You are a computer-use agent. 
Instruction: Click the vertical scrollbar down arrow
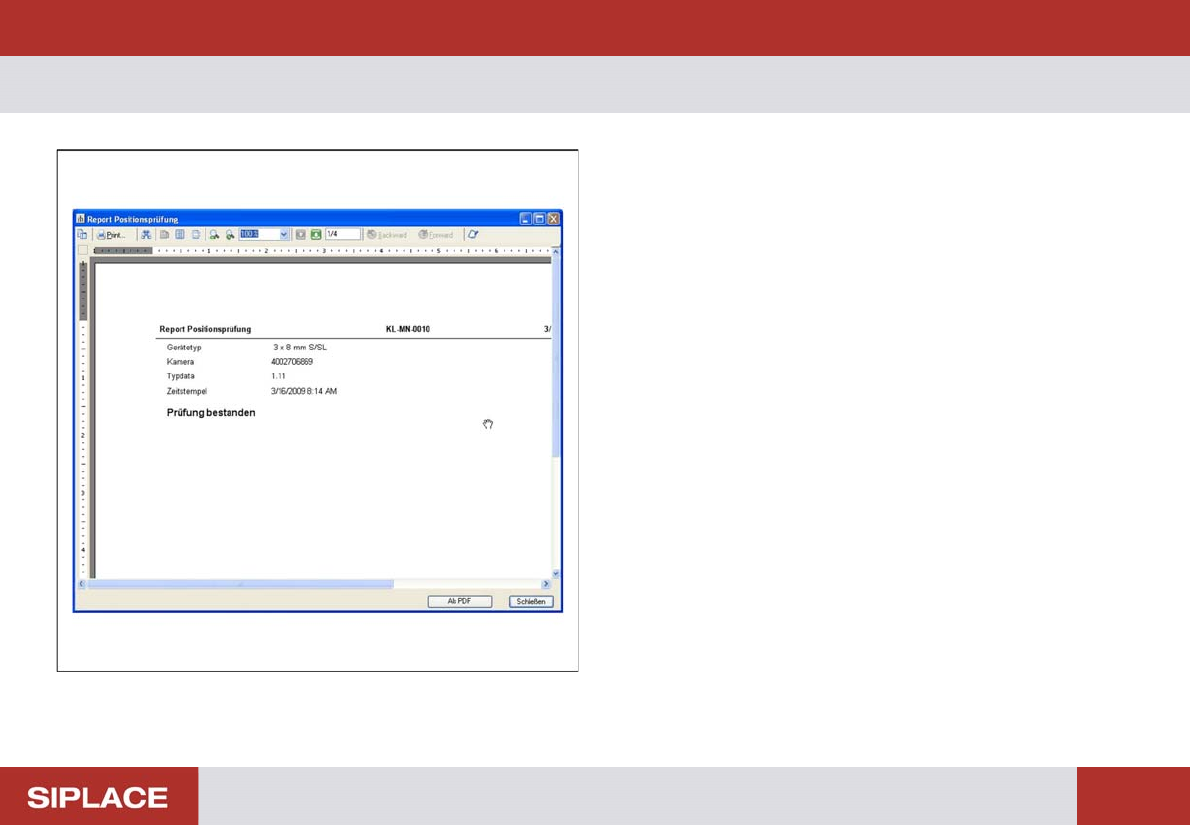[x=556, y=575]
